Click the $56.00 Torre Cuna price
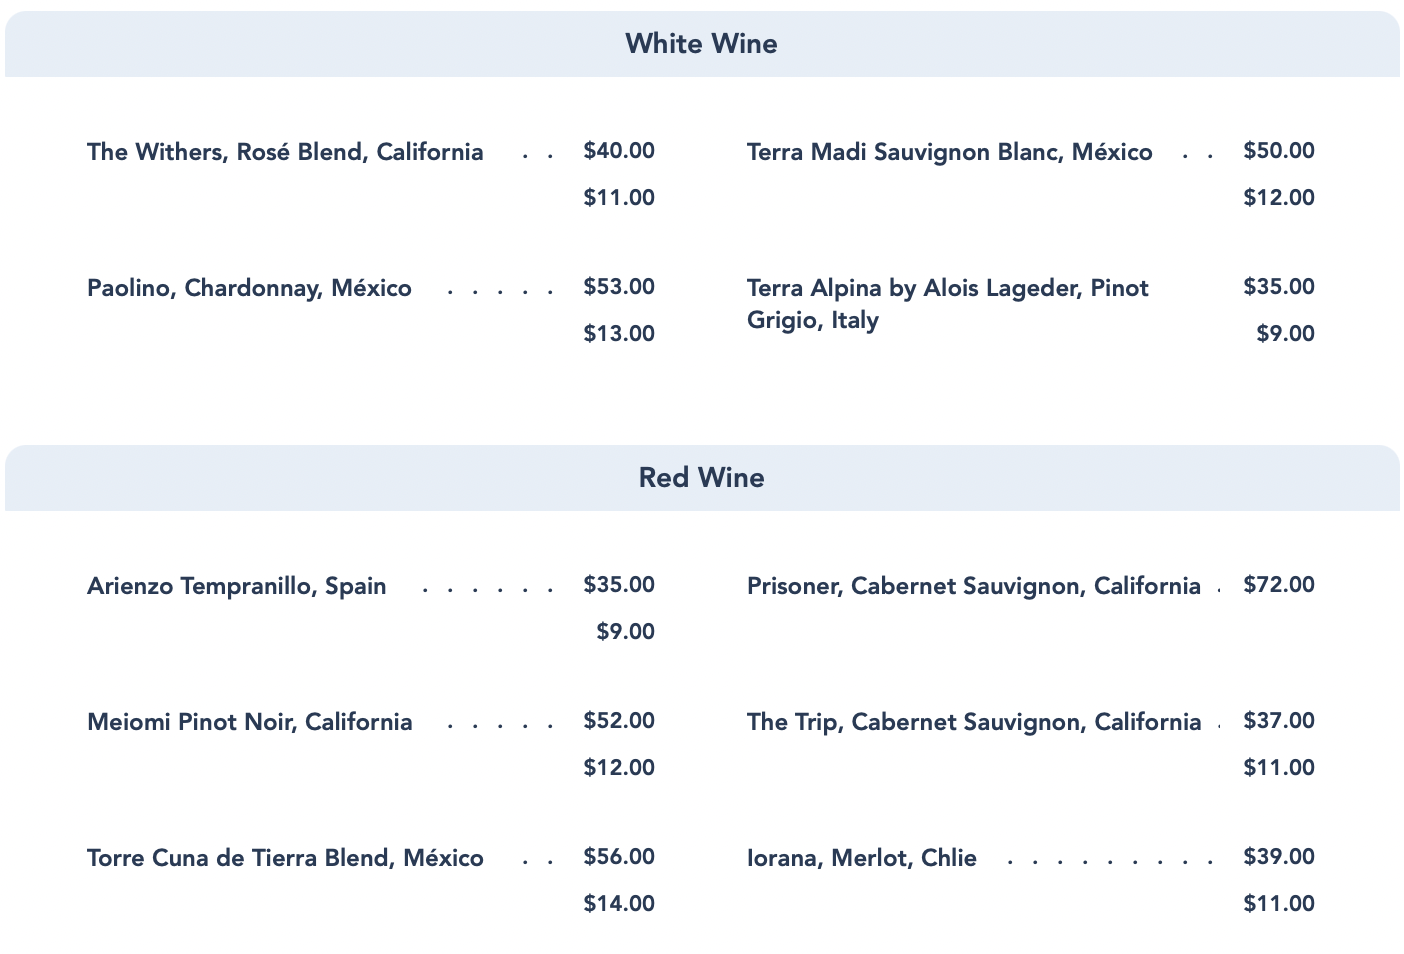This screenshot has width=1404, height=954. point(619,857)
